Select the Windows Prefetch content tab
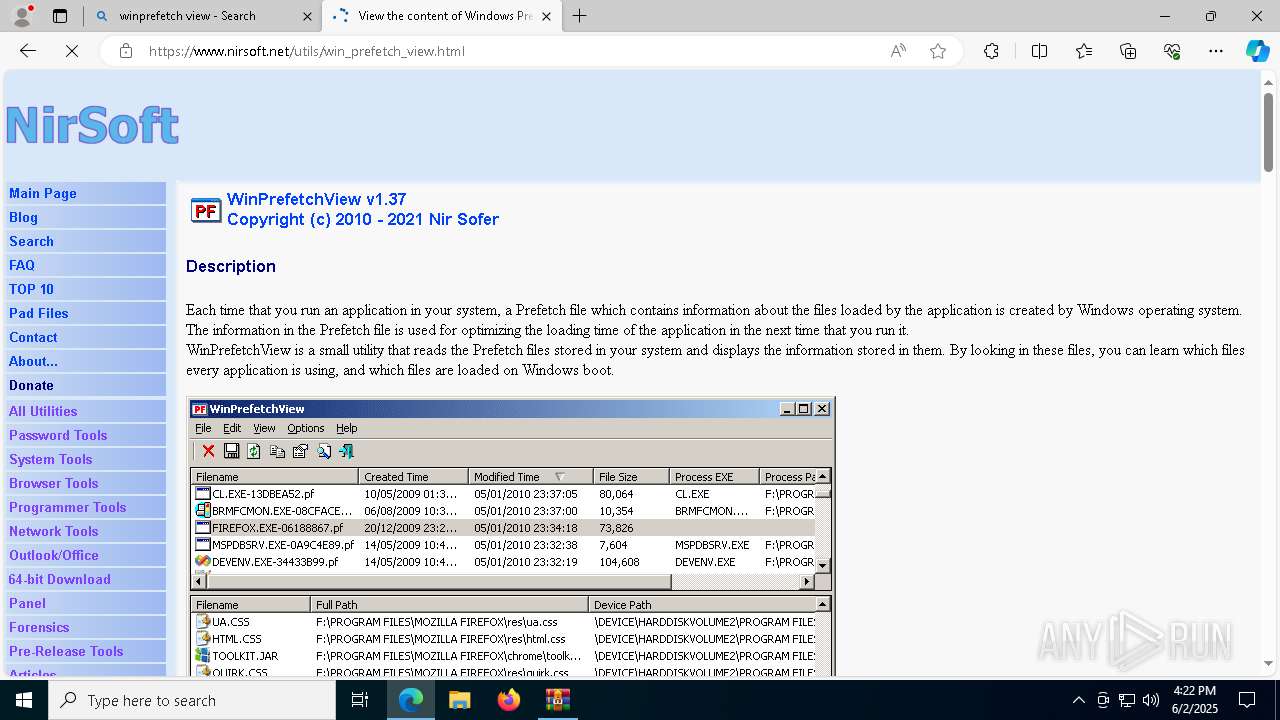 444,16
